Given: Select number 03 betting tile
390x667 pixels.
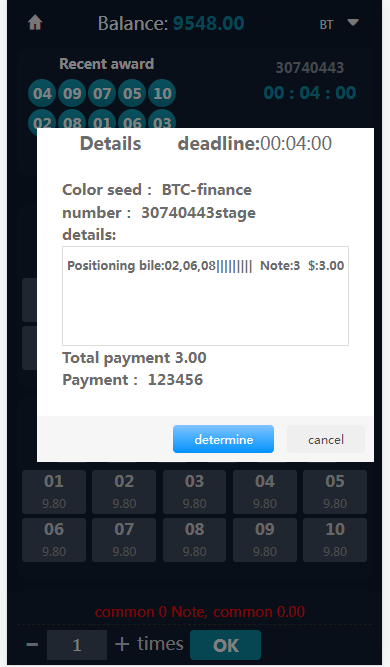Looking at the screenshot, I should 194,492.
